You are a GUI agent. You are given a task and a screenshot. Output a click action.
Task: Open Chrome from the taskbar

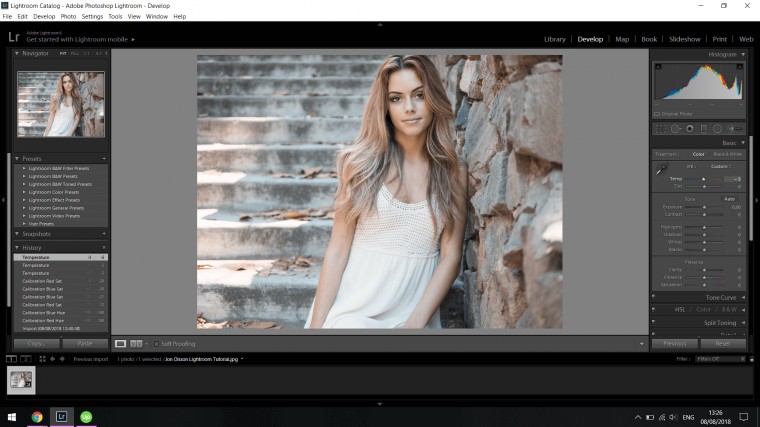click(37, 417)
